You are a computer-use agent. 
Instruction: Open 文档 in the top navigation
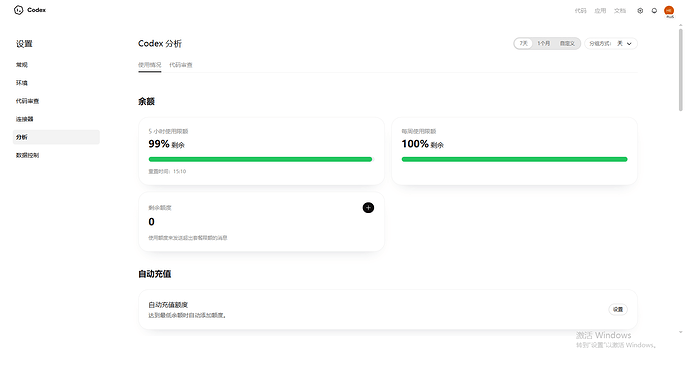coord(620,11)
